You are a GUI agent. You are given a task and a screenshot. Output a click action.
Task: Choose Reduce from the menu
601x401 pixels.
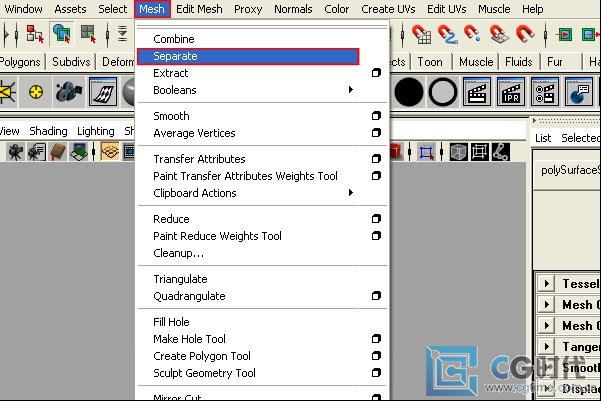[x=171, y=219]
